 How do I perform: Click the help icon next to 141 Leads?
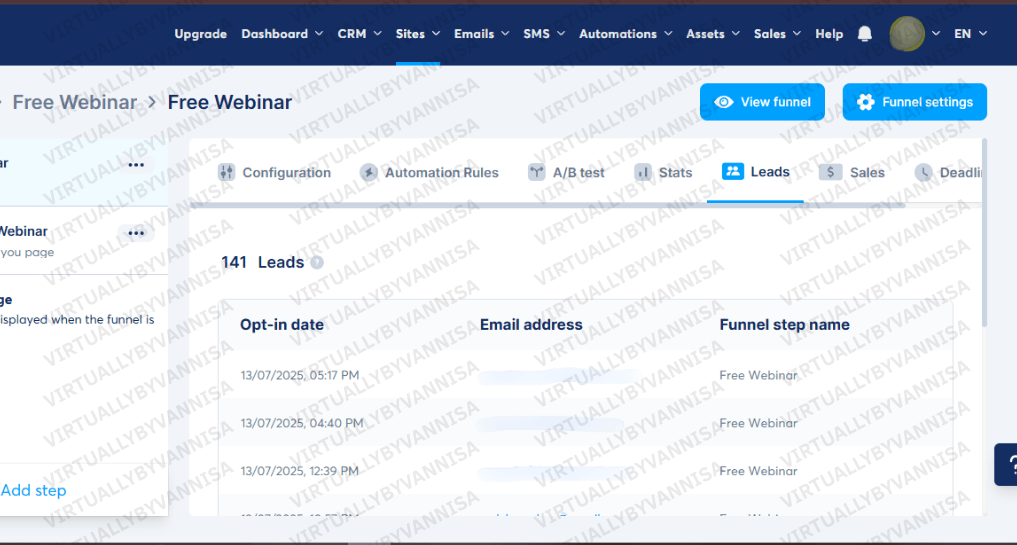317,262
